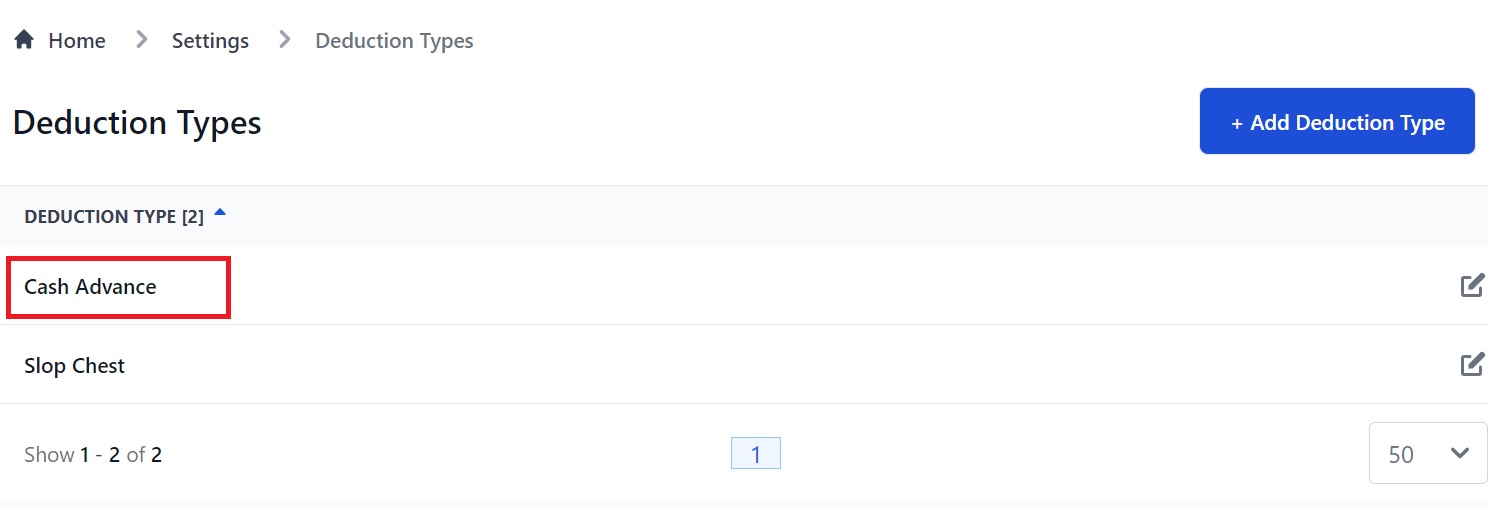Click the Show 1 - 2 of 2 text

click(93, 455)
